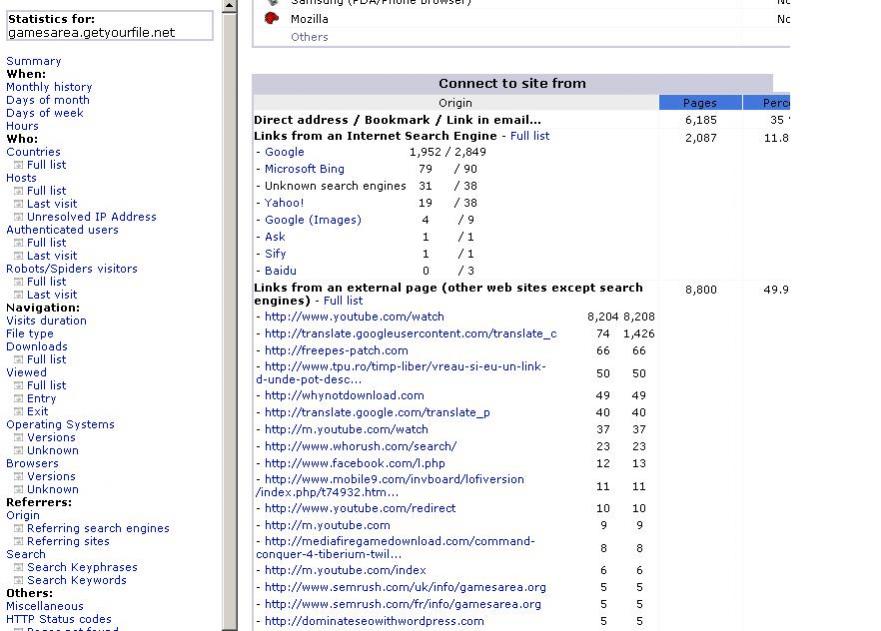Open the dominateseowithwordpress.com link
The height and width of the screenshot is (631, 881).
tap(374, 621)
